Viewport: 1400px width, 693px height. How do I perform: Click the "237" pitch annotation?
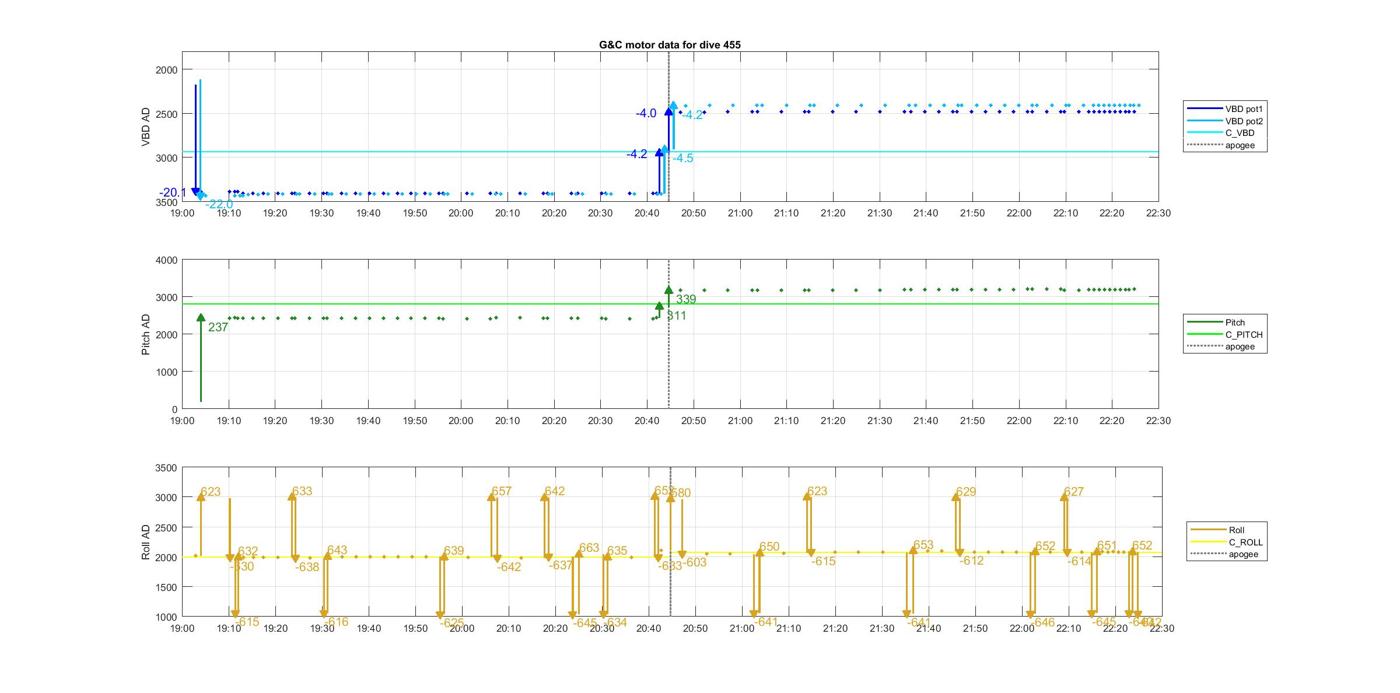pyautogui.click(x=218, y=327)
